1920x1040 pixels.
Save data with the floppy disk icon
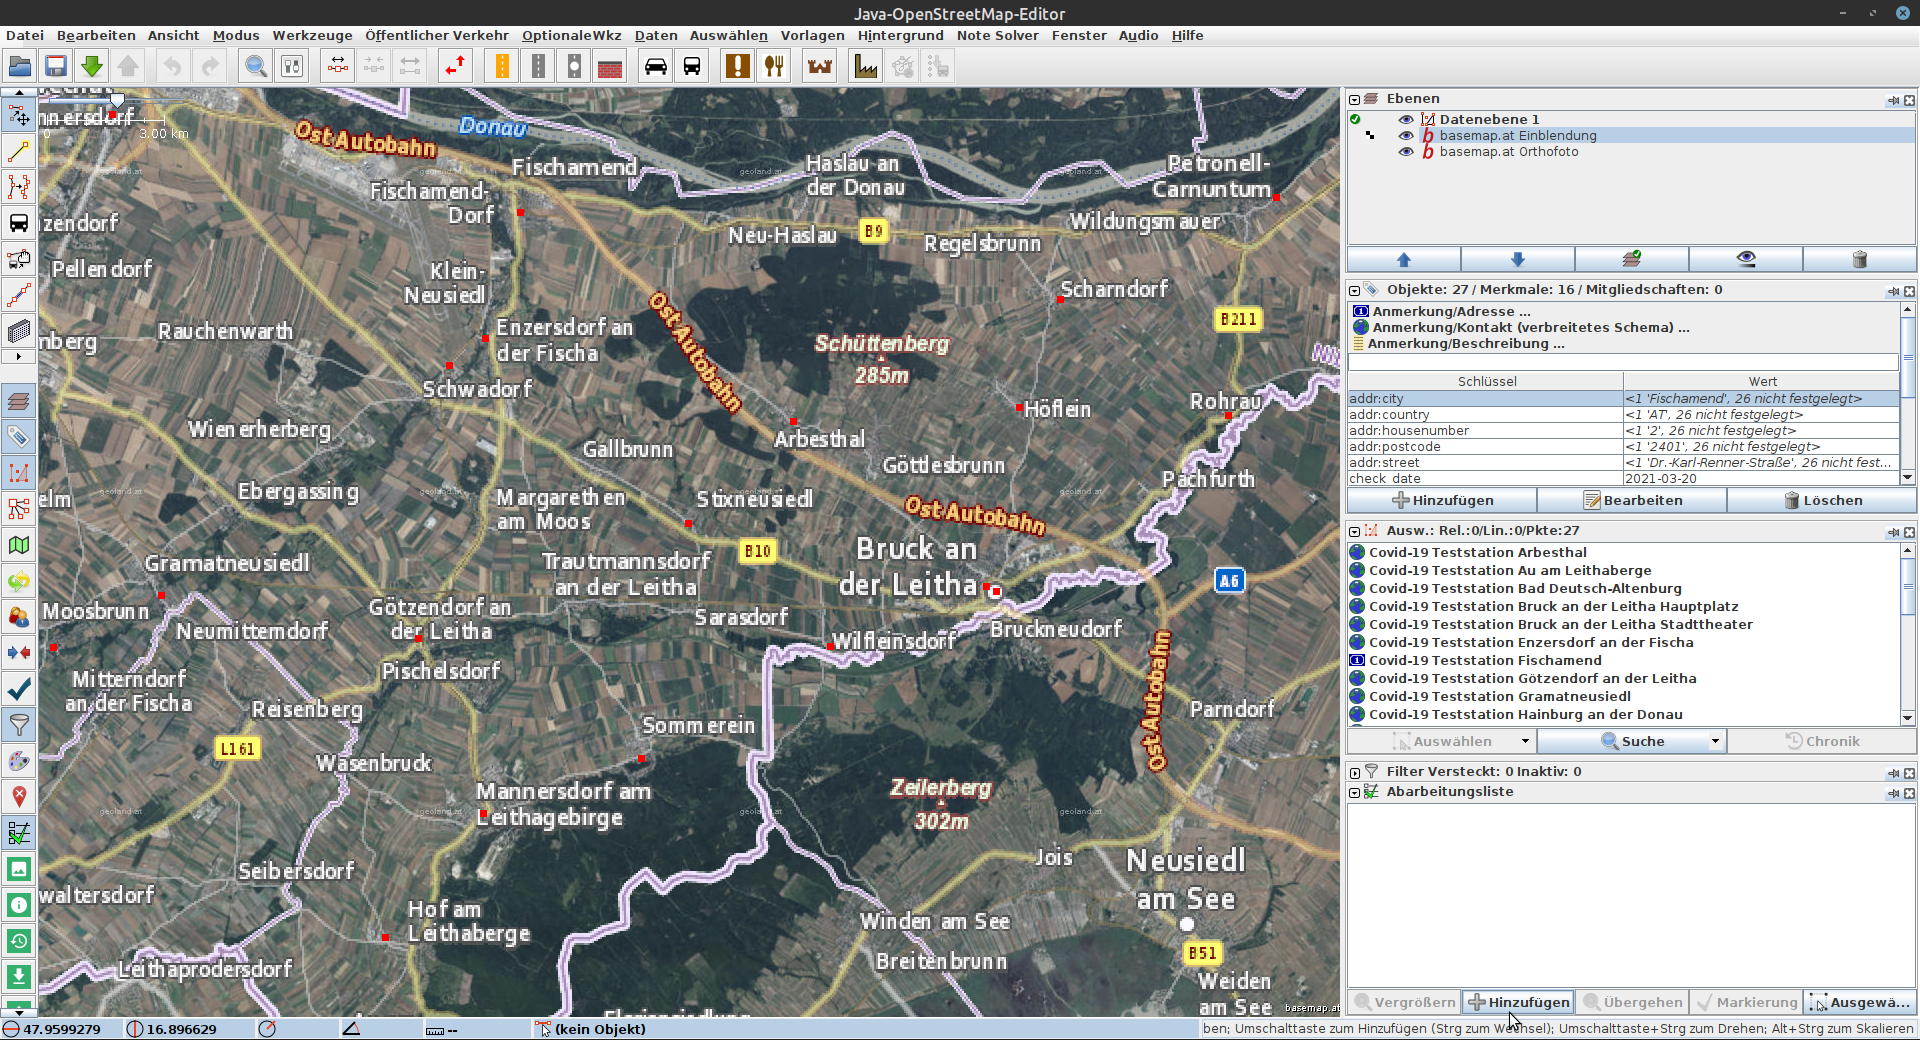point(56,67)
